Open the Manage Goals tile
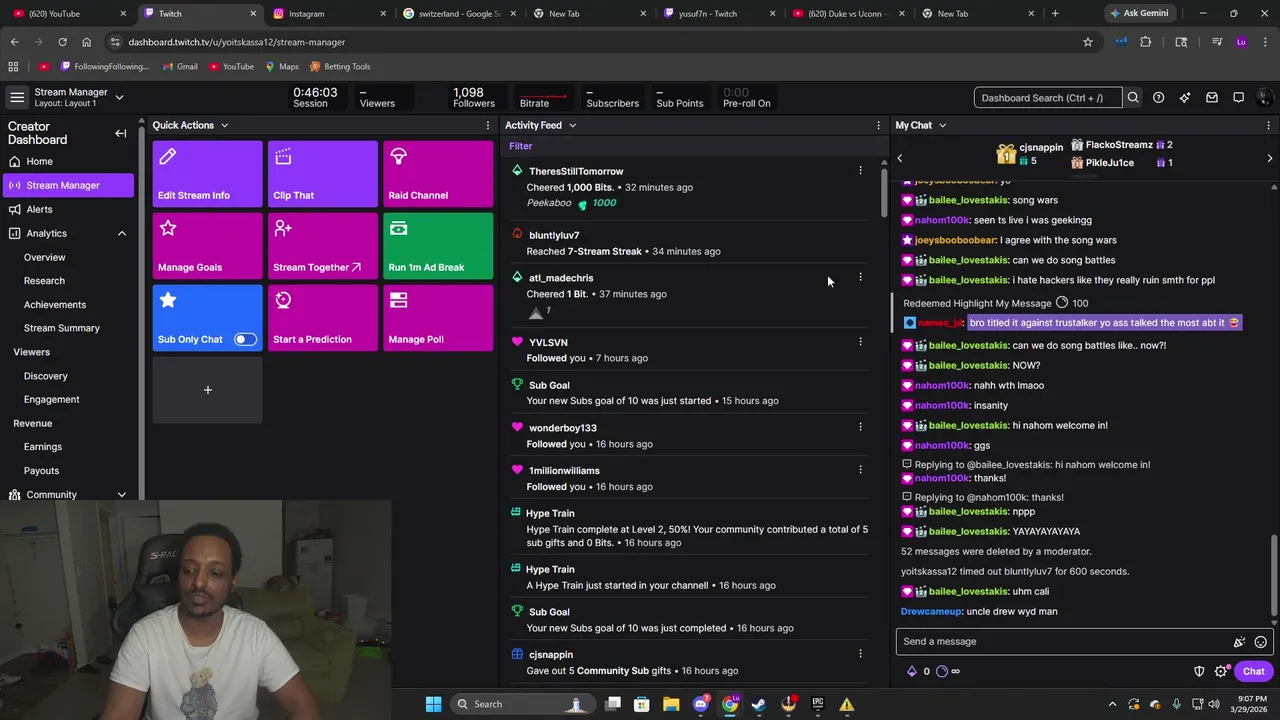 coord(207,246)
